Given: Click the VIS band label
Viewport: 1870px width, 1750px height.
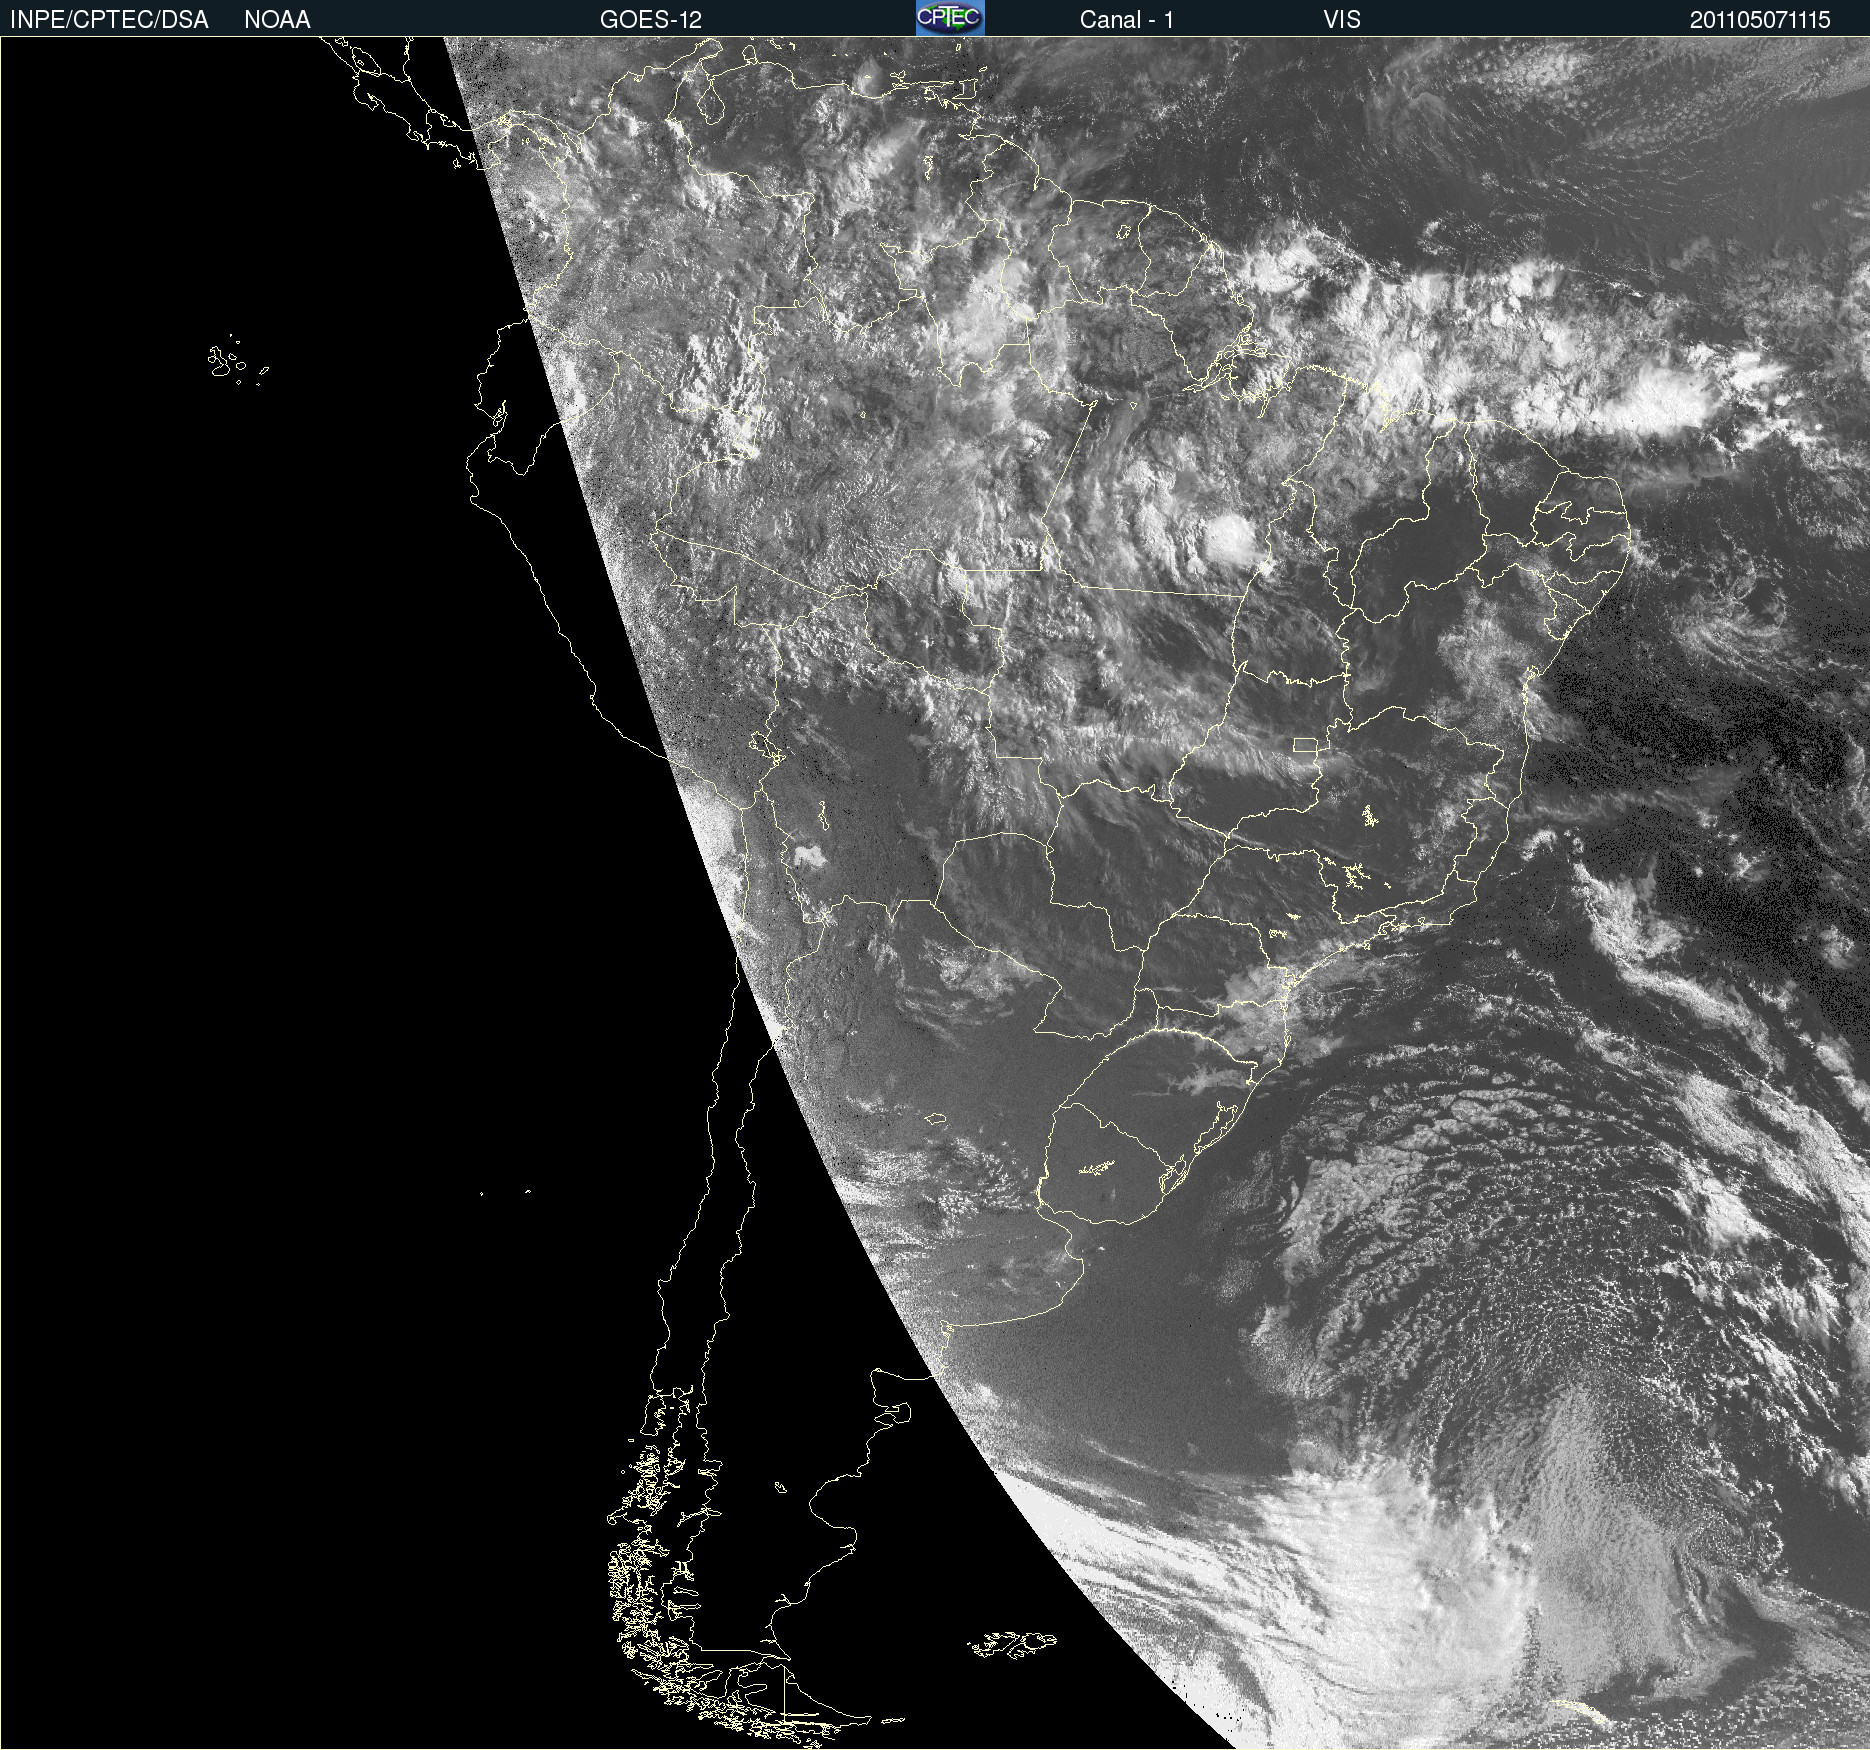Looking at the screenshot, I should point(1342,20).
